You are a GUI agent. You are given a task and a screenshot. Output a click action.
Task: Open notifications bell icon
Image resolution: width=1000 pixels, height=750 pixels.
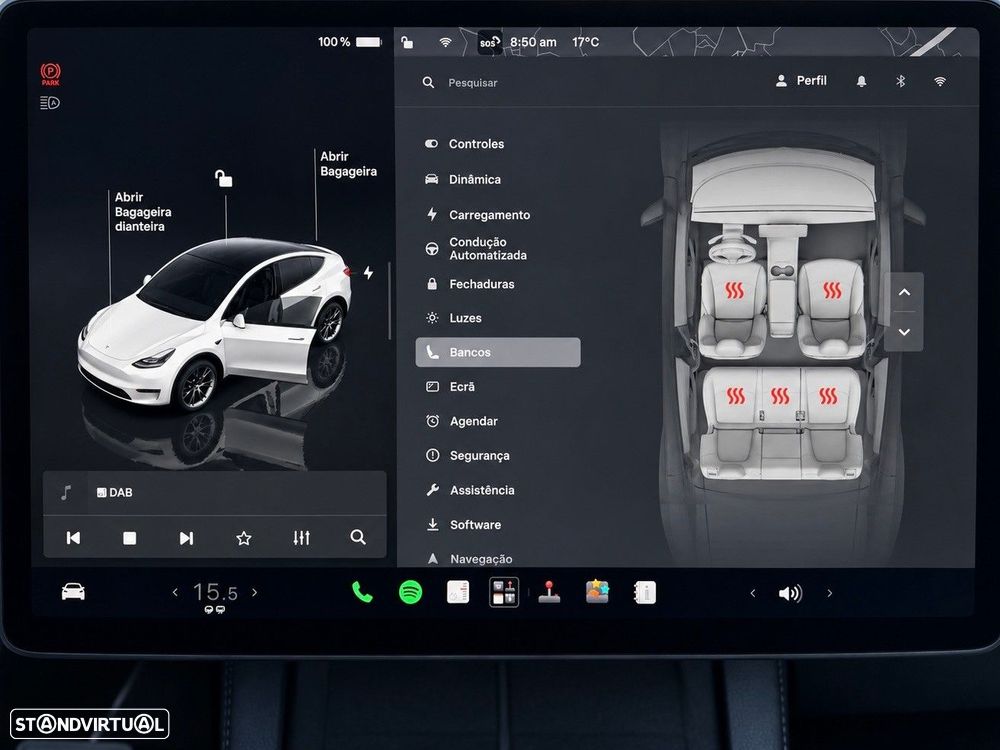click(x=862, y=82)
